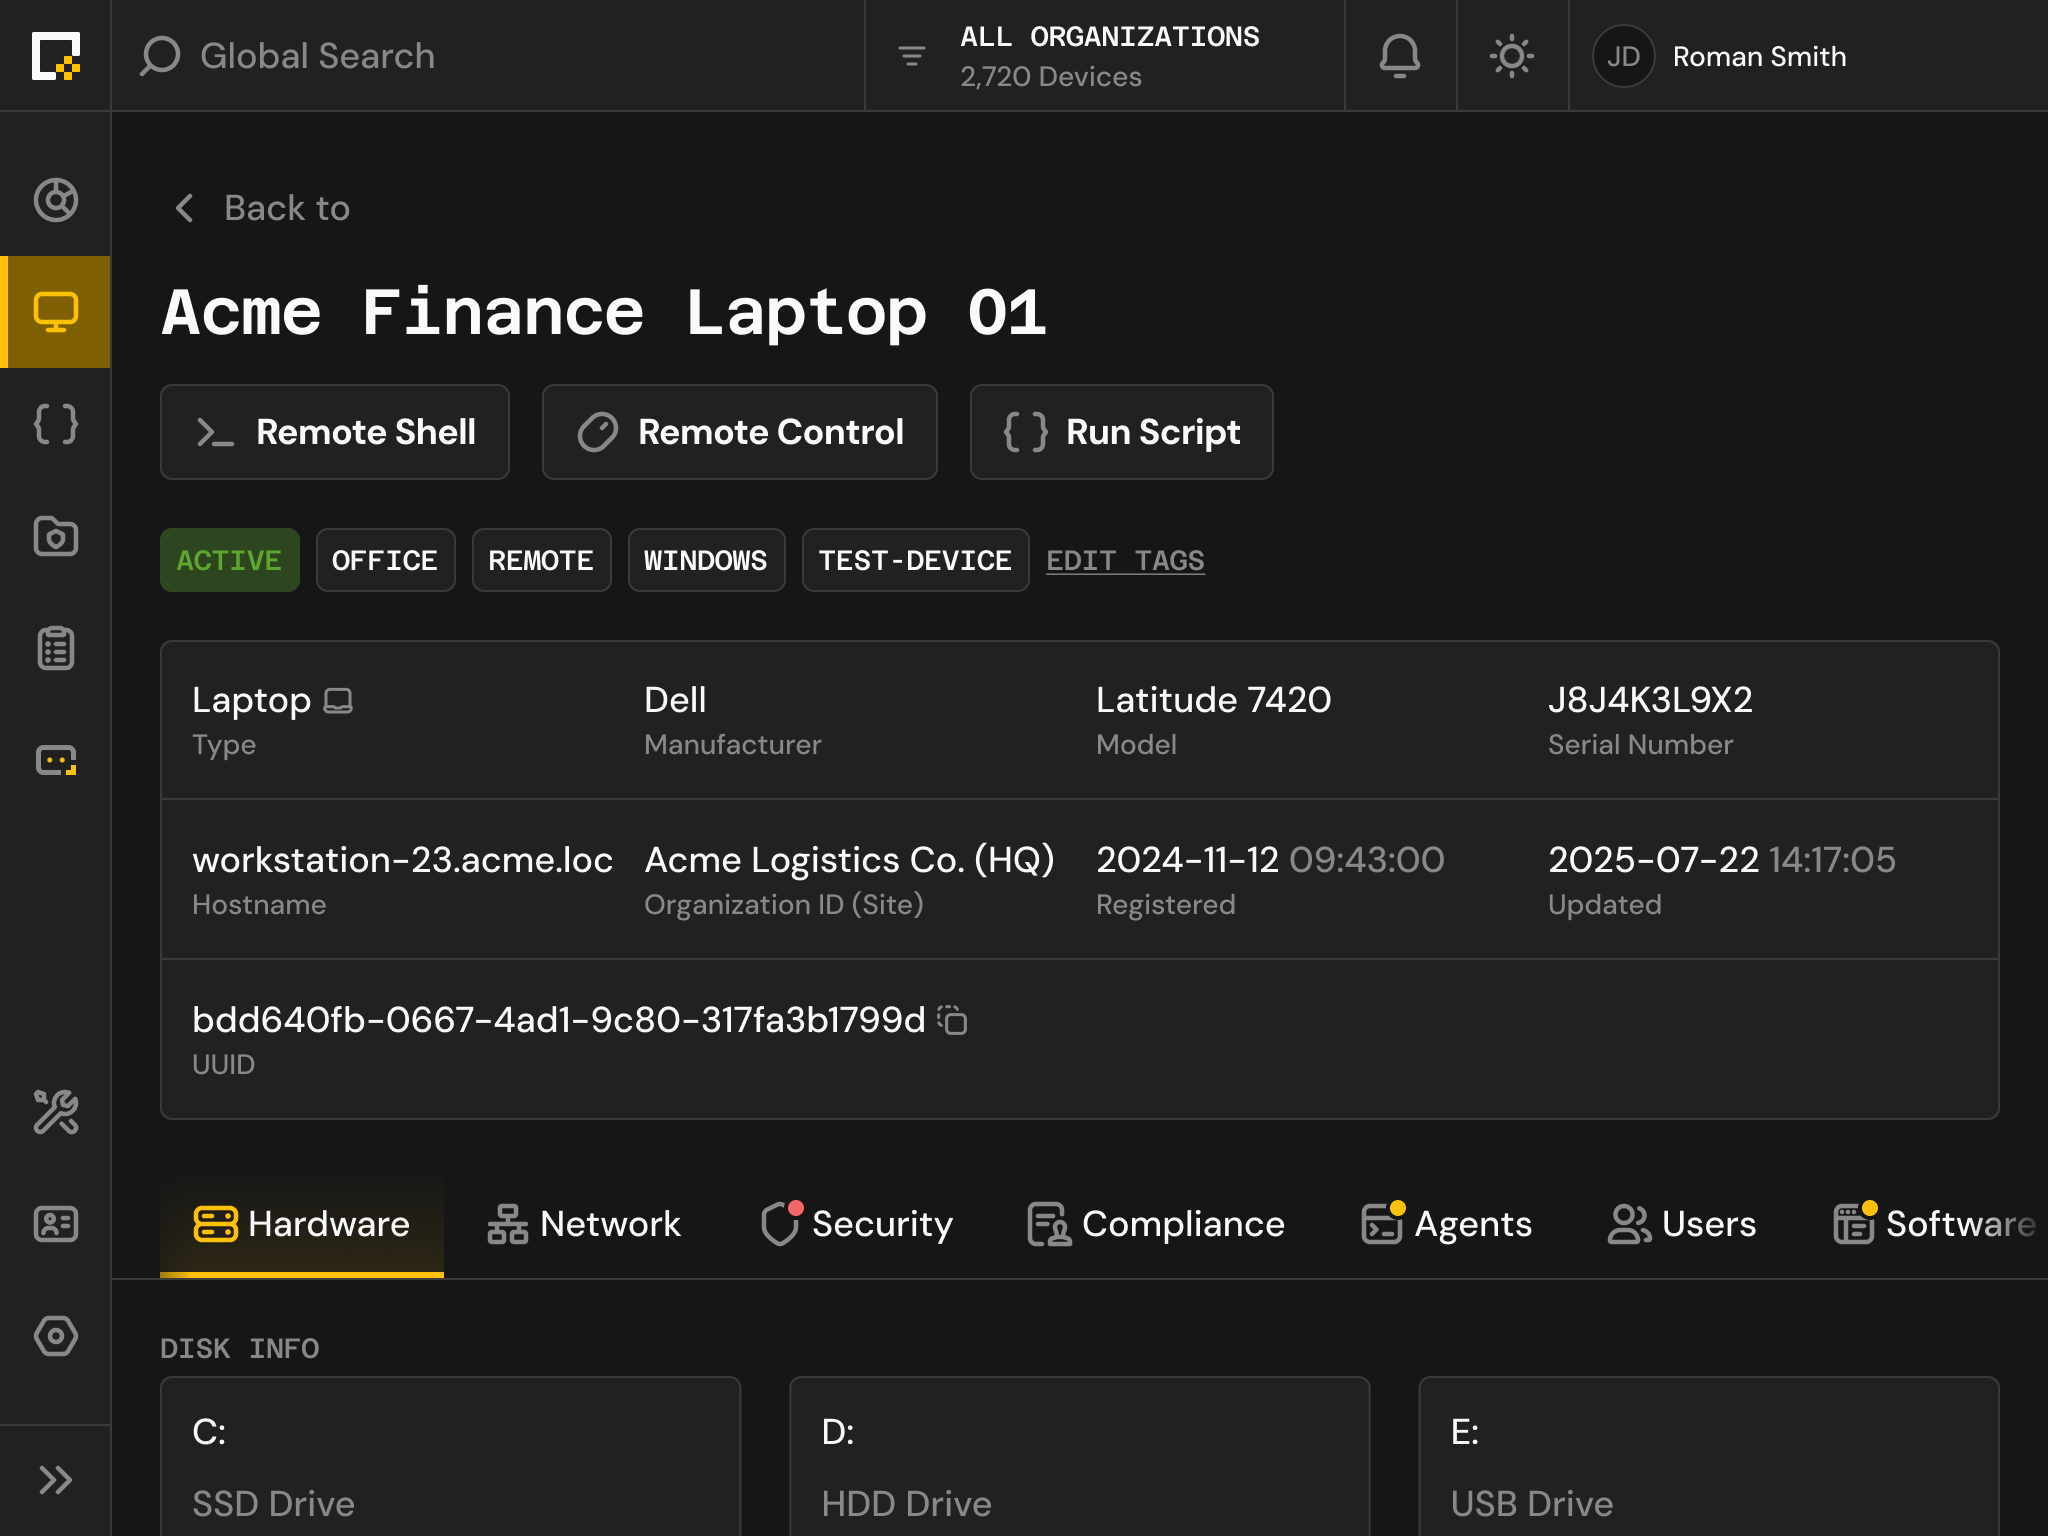Open the filter funnel beside ALL ORGANIZATIONS

[911, 56]
